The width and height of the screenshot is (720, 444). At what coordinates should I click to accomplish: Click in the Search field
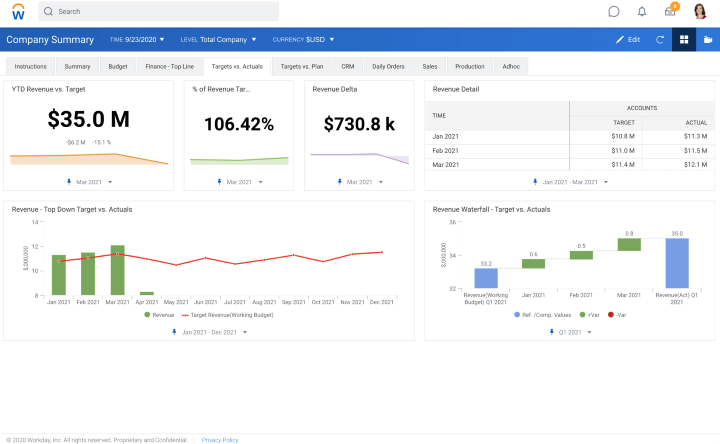(x=160, y=12)
